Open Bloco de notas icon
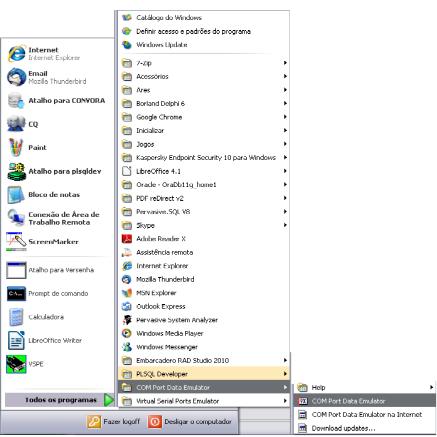This screenshot has height=437, width=437. pos(16,195)
